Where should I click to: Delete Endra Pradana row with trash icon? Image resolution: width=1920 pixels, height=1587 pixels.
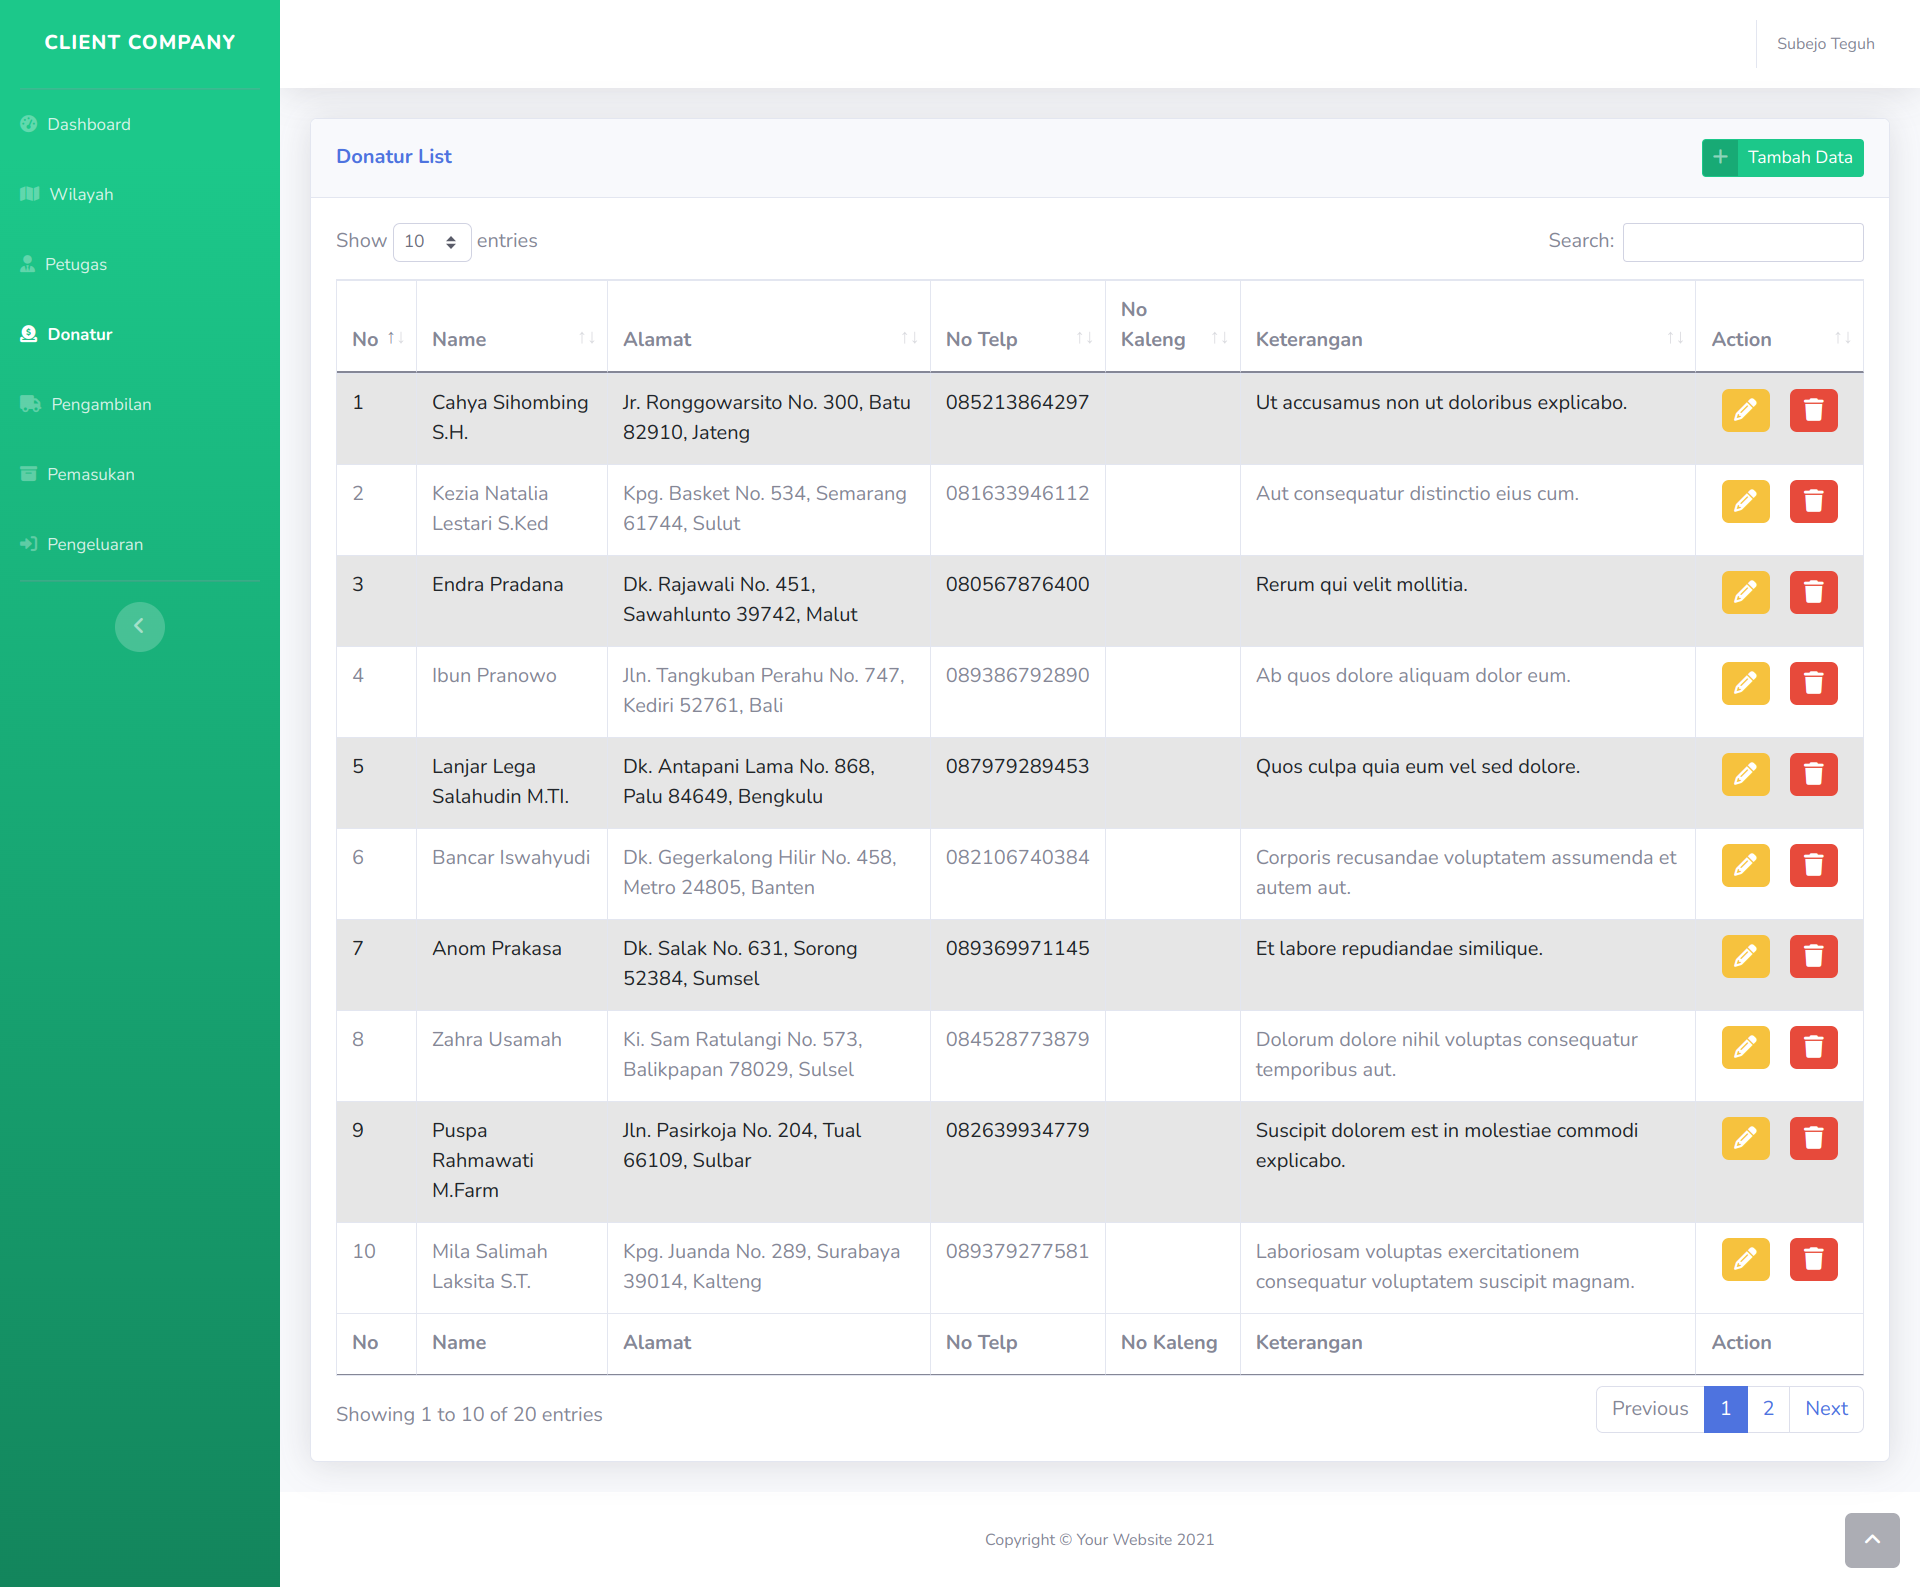coord(1813,592)
